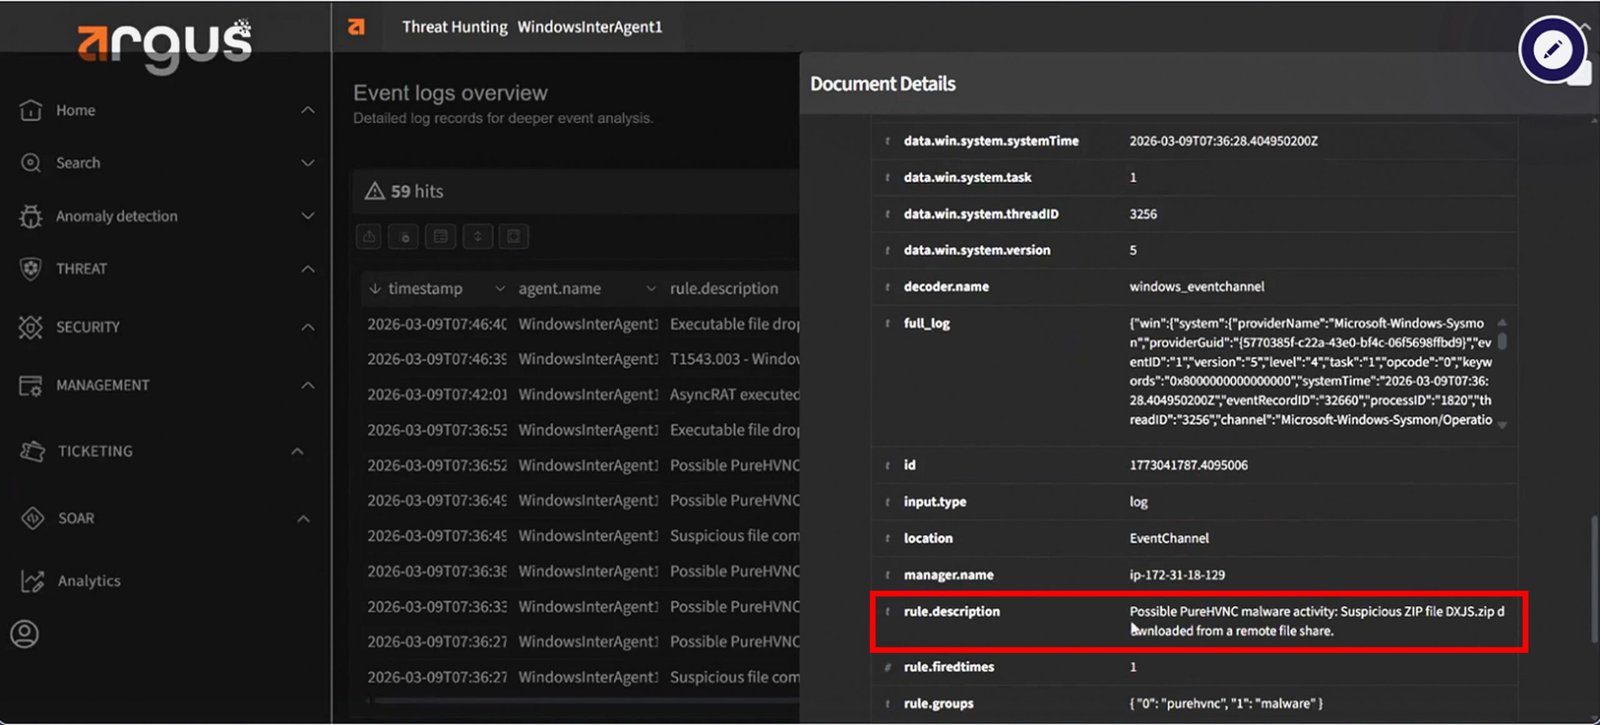
Task: Click the THREAT shield icon
Action: (31, 269)
